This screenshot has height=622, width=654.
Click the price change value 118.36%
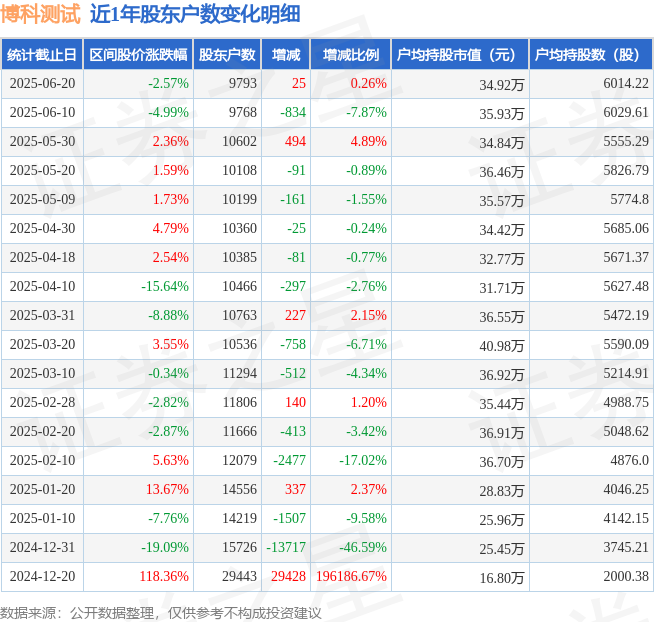164,576
